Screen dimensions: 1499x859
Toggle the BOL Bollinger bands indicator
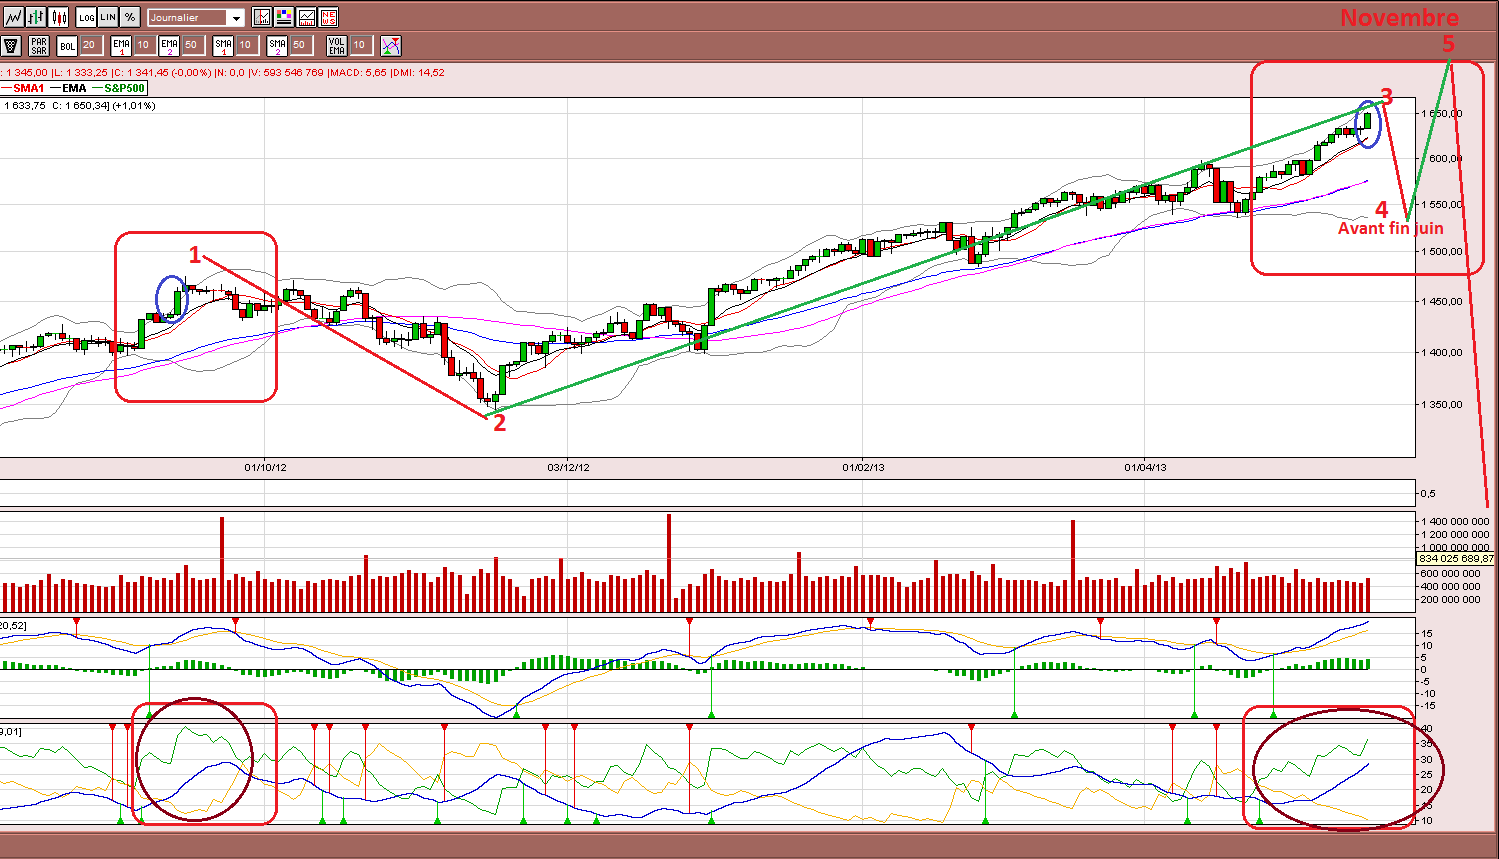tap(67, 46)
